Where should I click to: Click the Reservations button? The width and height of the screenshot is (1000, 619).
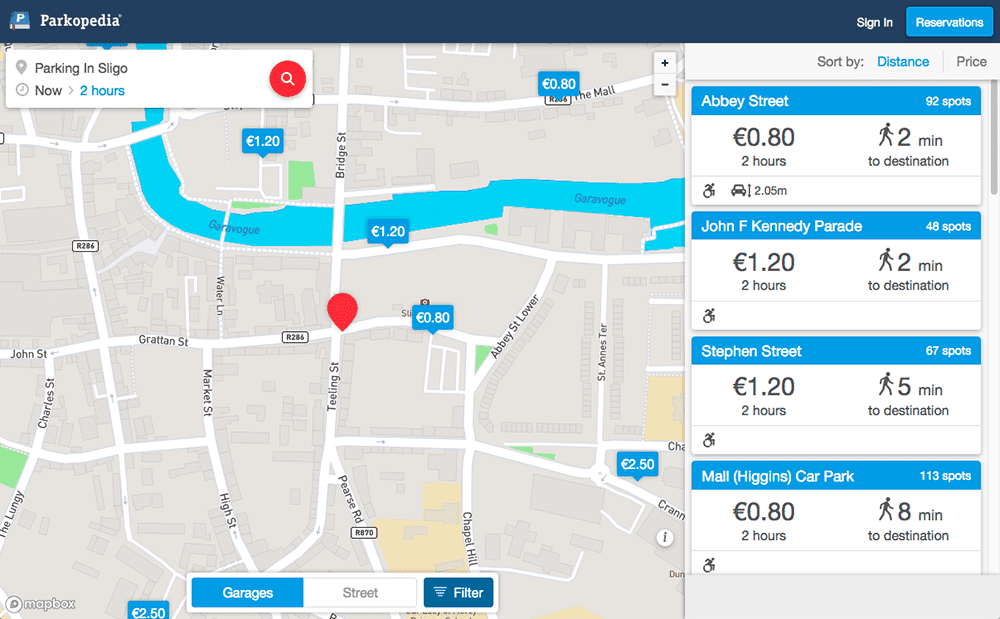(948, 21)
